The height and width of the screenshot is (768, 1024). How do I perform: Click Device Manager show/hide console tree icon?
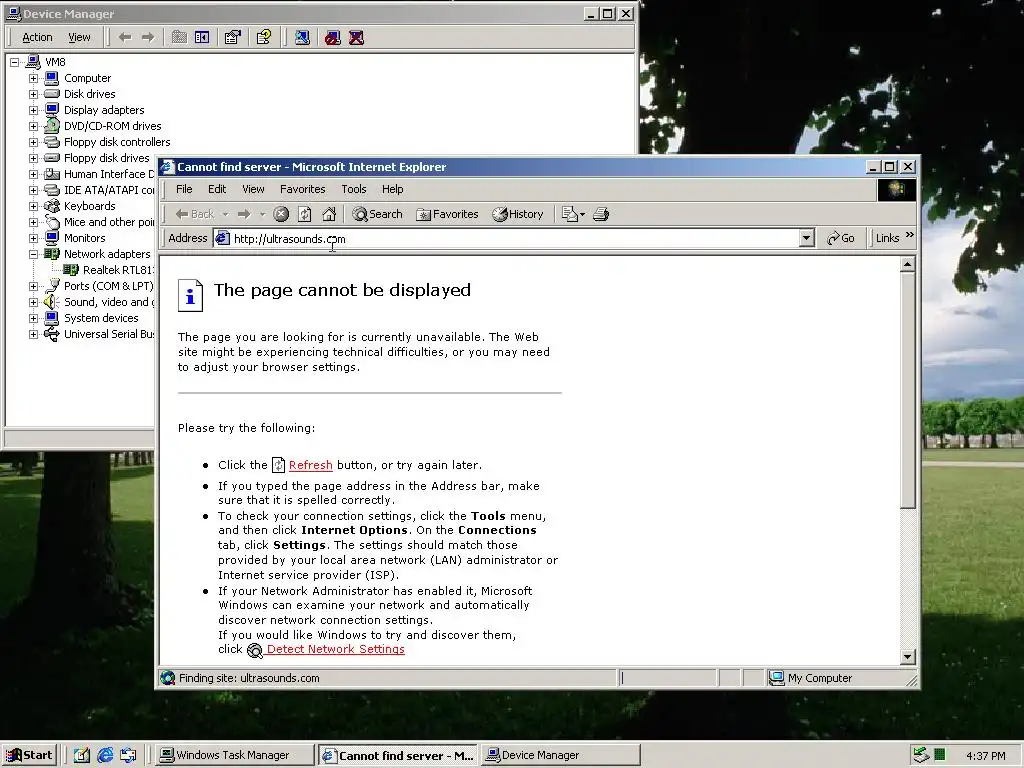202,37
